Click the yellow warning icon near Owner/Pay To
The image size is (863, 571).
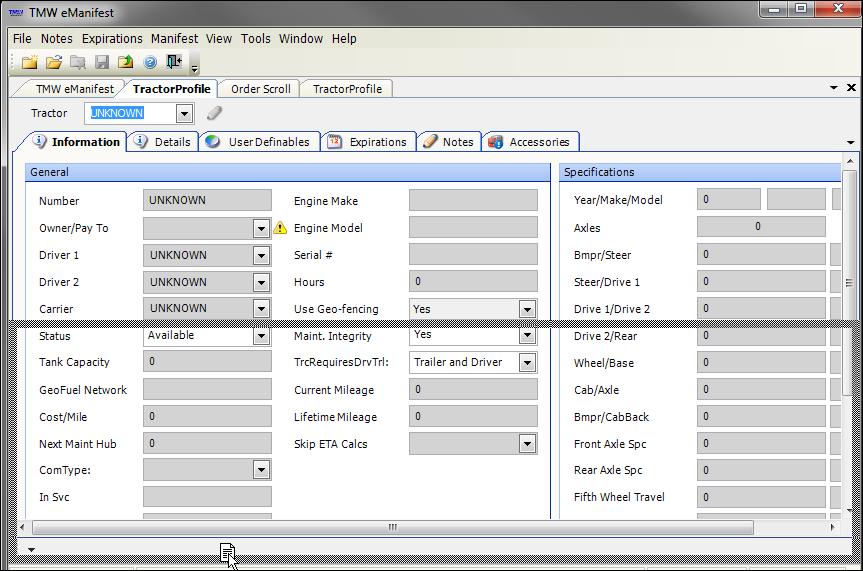(280, 228)
